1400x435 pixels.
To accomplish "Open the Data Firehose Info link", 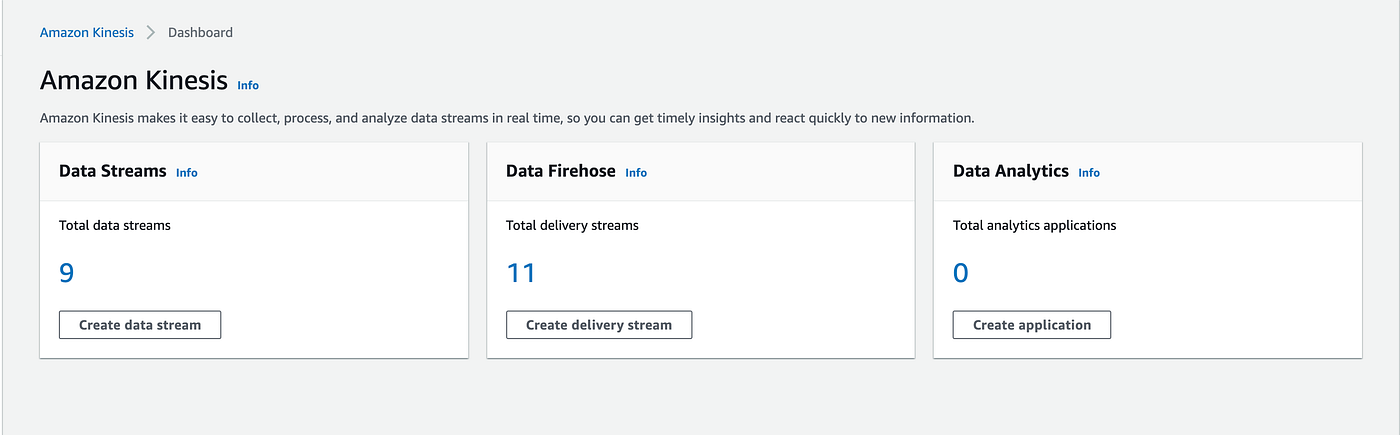I will (636, 173).
